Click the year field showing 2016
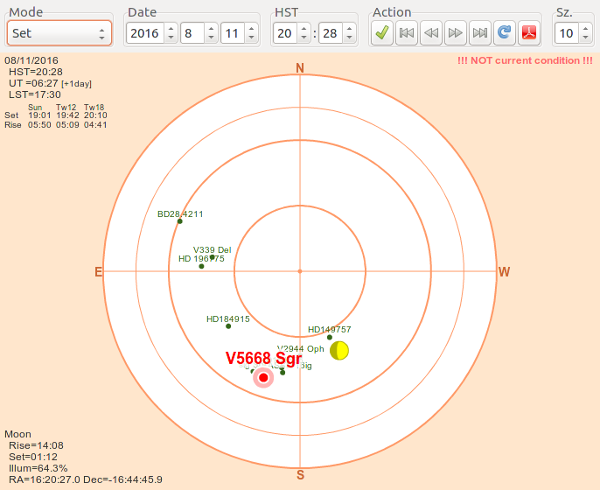 [145, 33]
